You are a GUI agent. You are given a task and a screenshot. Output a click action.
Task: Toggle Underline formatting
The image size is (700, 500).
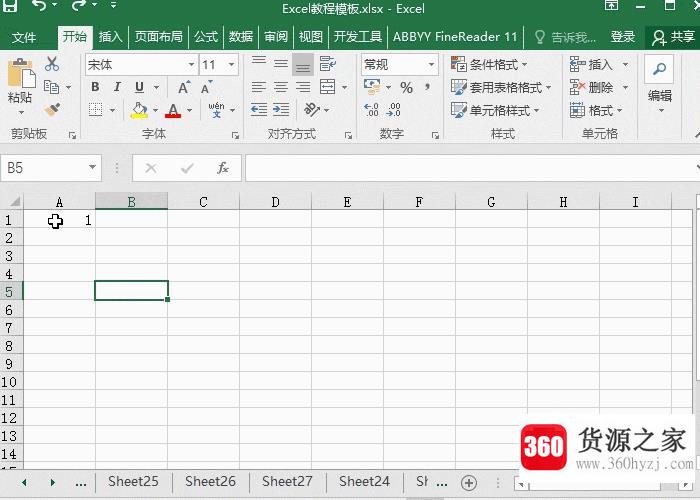tap(139, 87)
